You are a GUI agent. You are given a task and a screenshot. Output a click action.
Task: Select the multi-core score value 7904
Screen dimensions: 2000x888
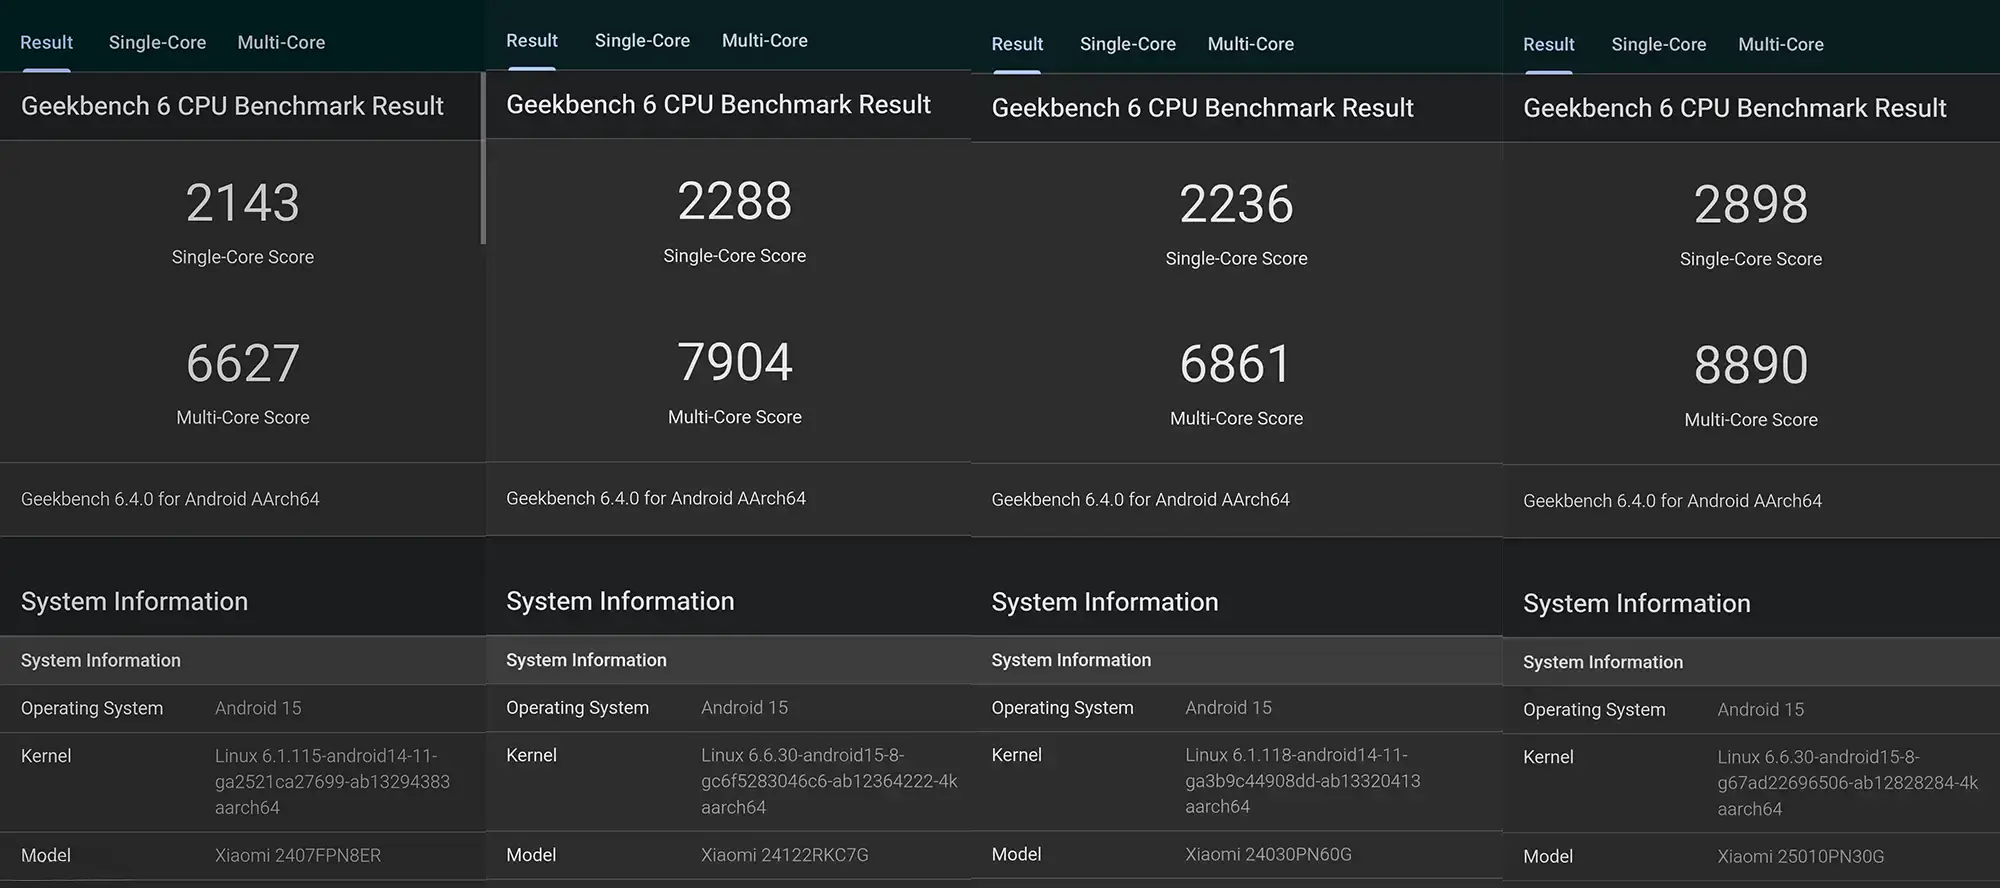(735, 362)
